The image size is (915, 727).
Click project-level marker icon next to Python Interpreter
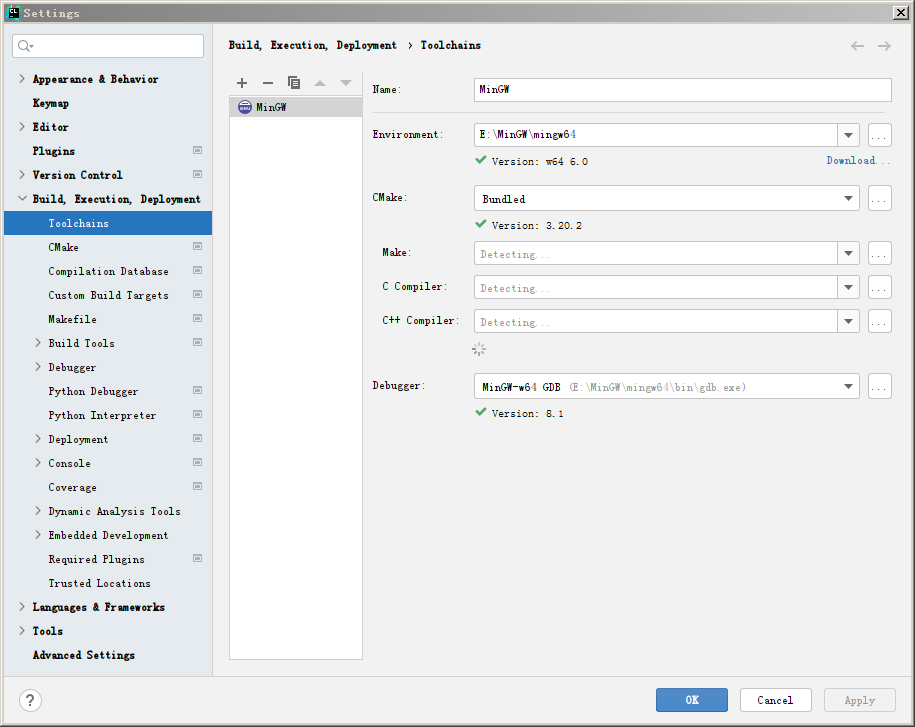pyautogui.click(x=198, y=414)
